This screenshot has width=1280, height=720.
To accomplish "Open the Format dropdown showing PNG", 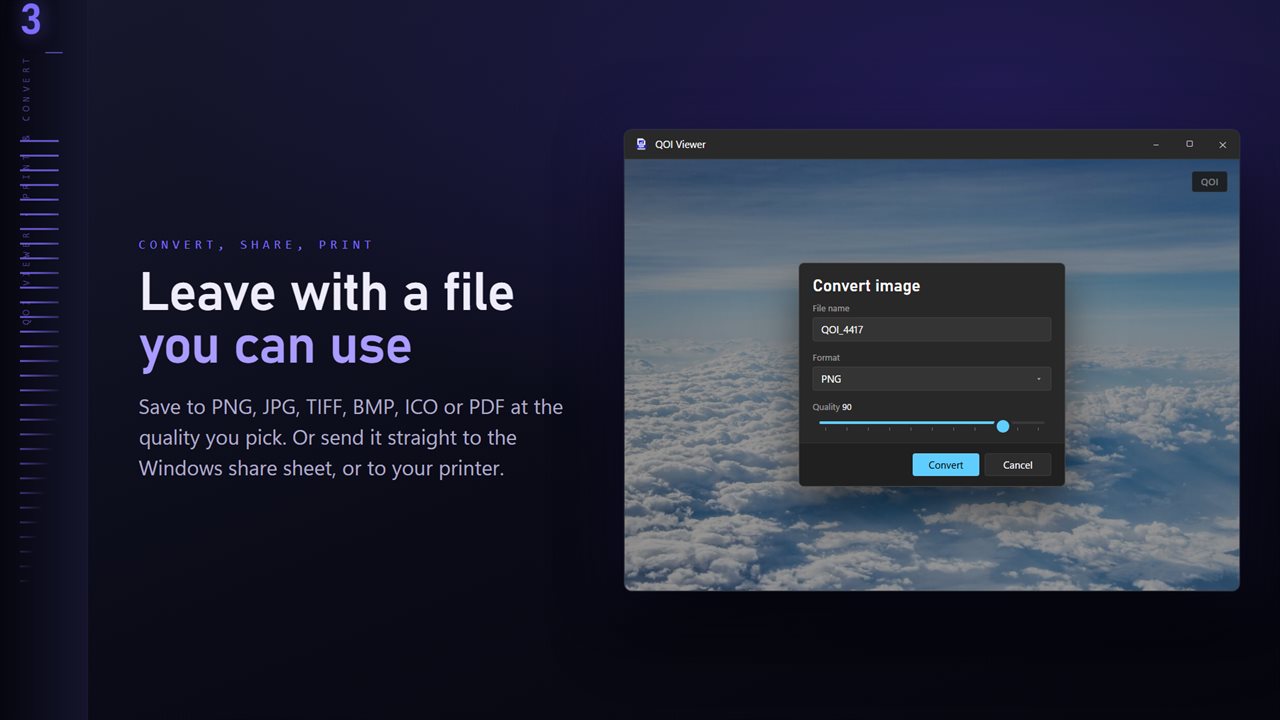I will point(931,379).
